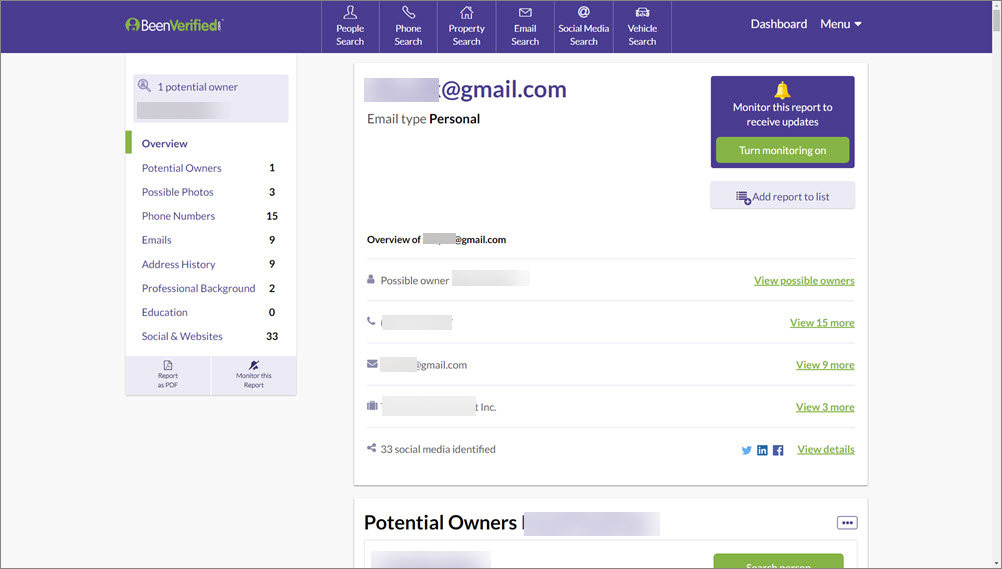Viewport: 1002px width, 569px height.
Task: Go to Property Search
Action: [x=466, y=26]
